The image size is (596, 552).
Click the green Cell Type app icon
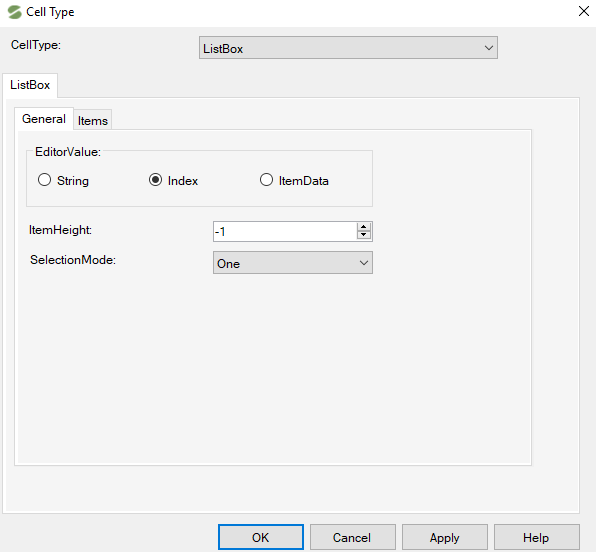tap(15, 12)
